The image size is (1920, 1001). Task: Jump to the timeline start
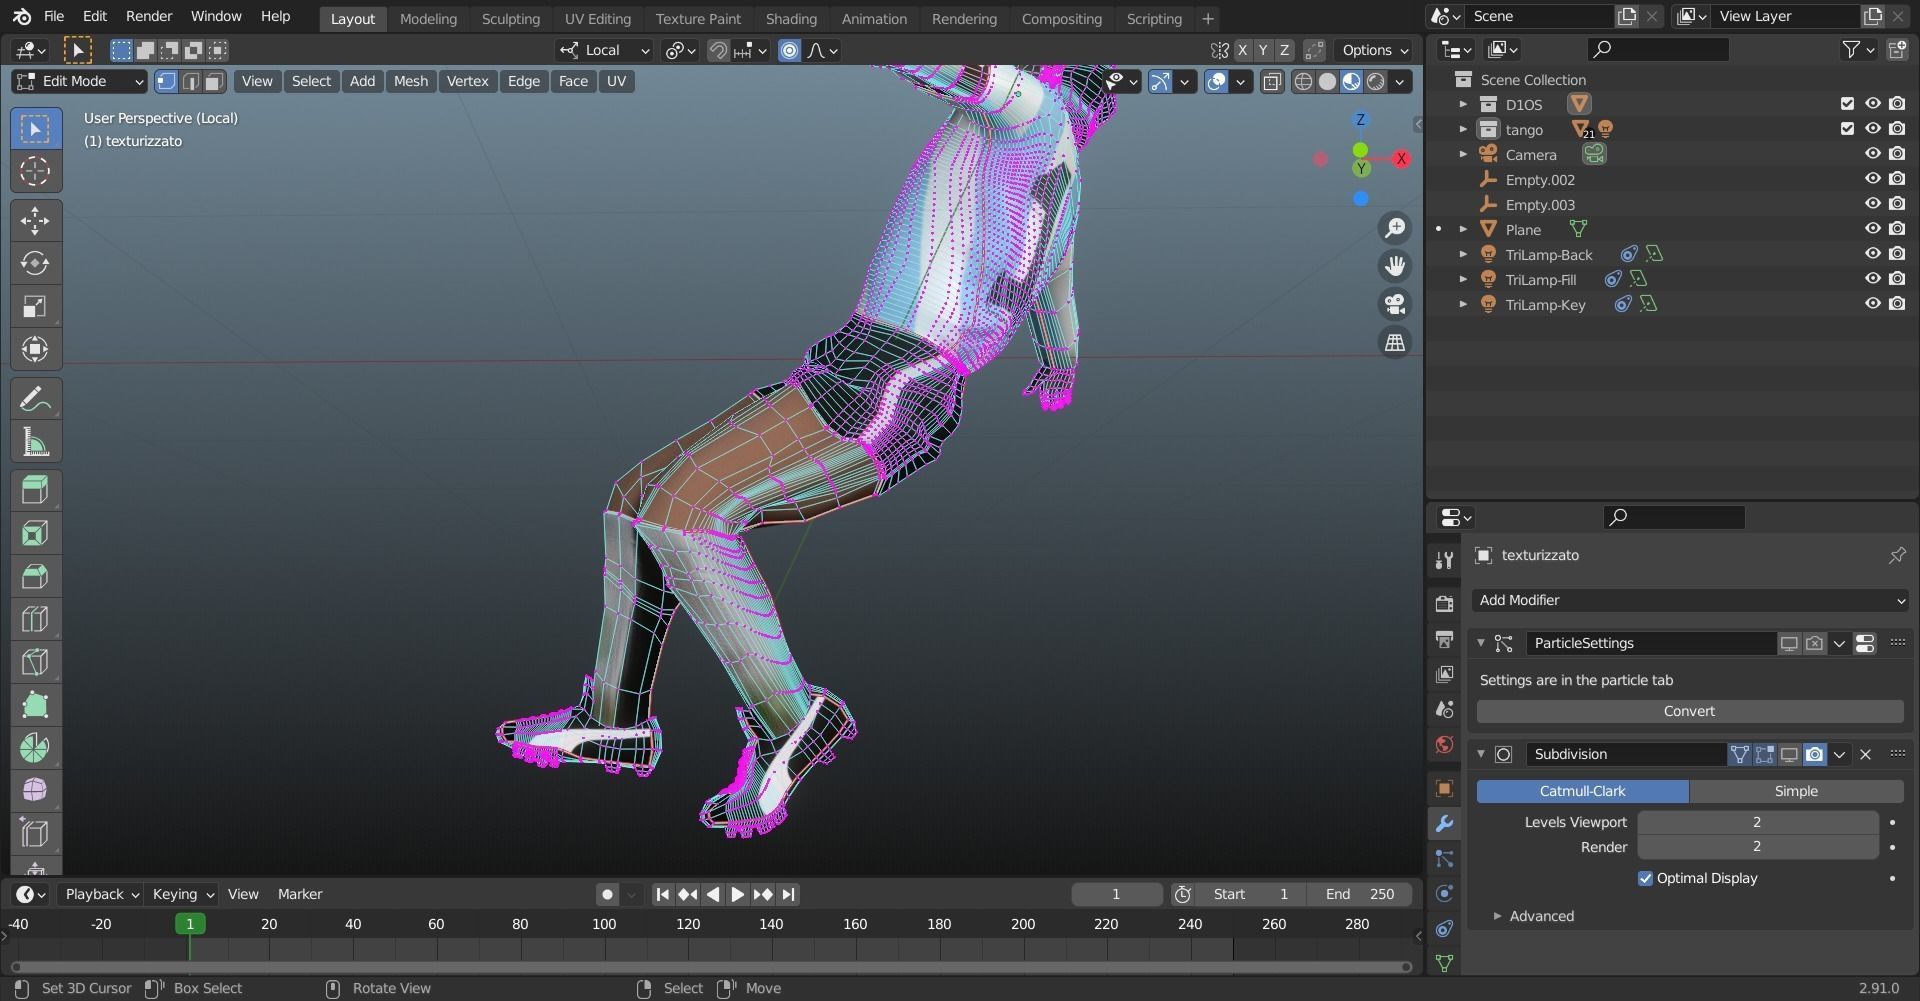662,895
